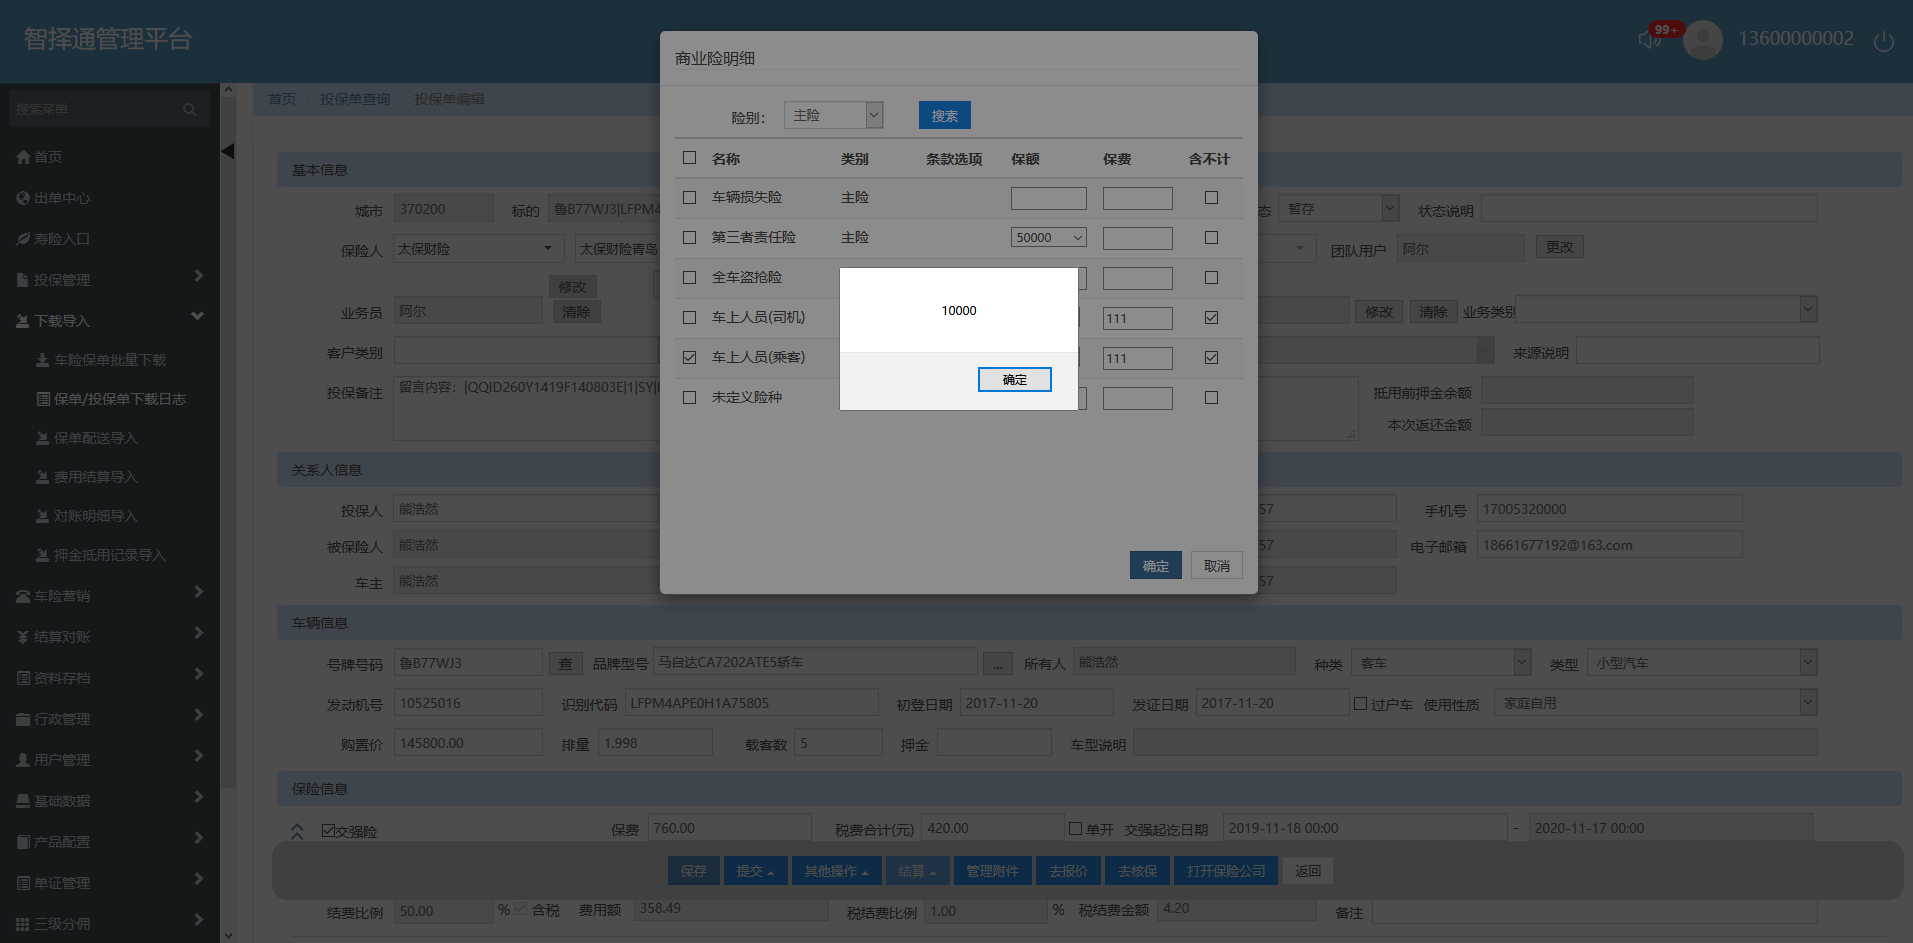1913x943 pixels.
Task: Toggle the 交强险 checkbox
Action: (328, 831)
